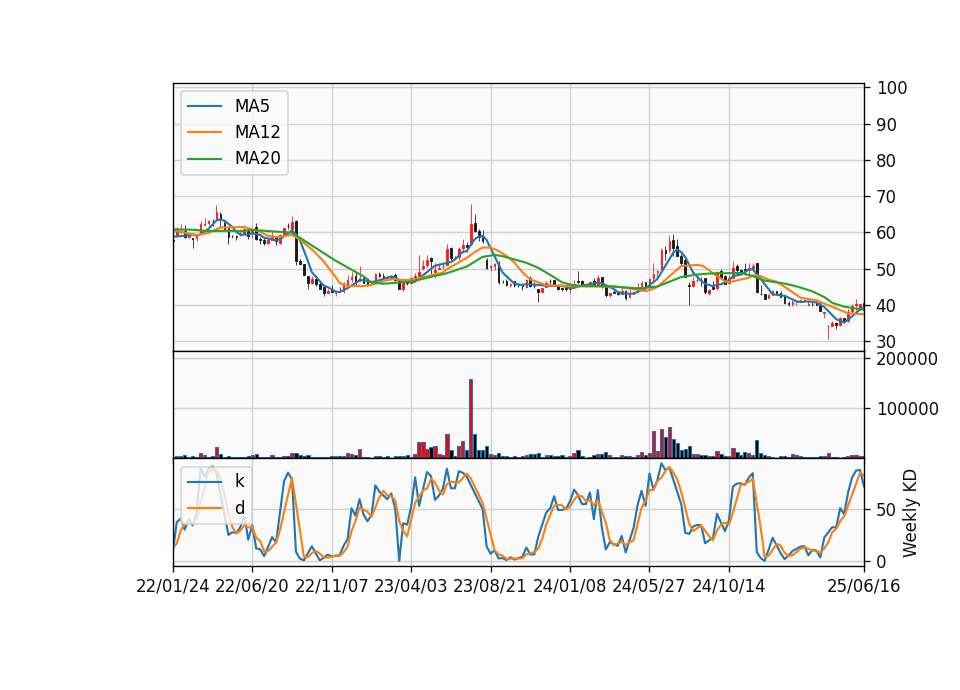Click the 23/04/03 date tick label
This screenshot has width=960, height=690.
click(411, 586)
